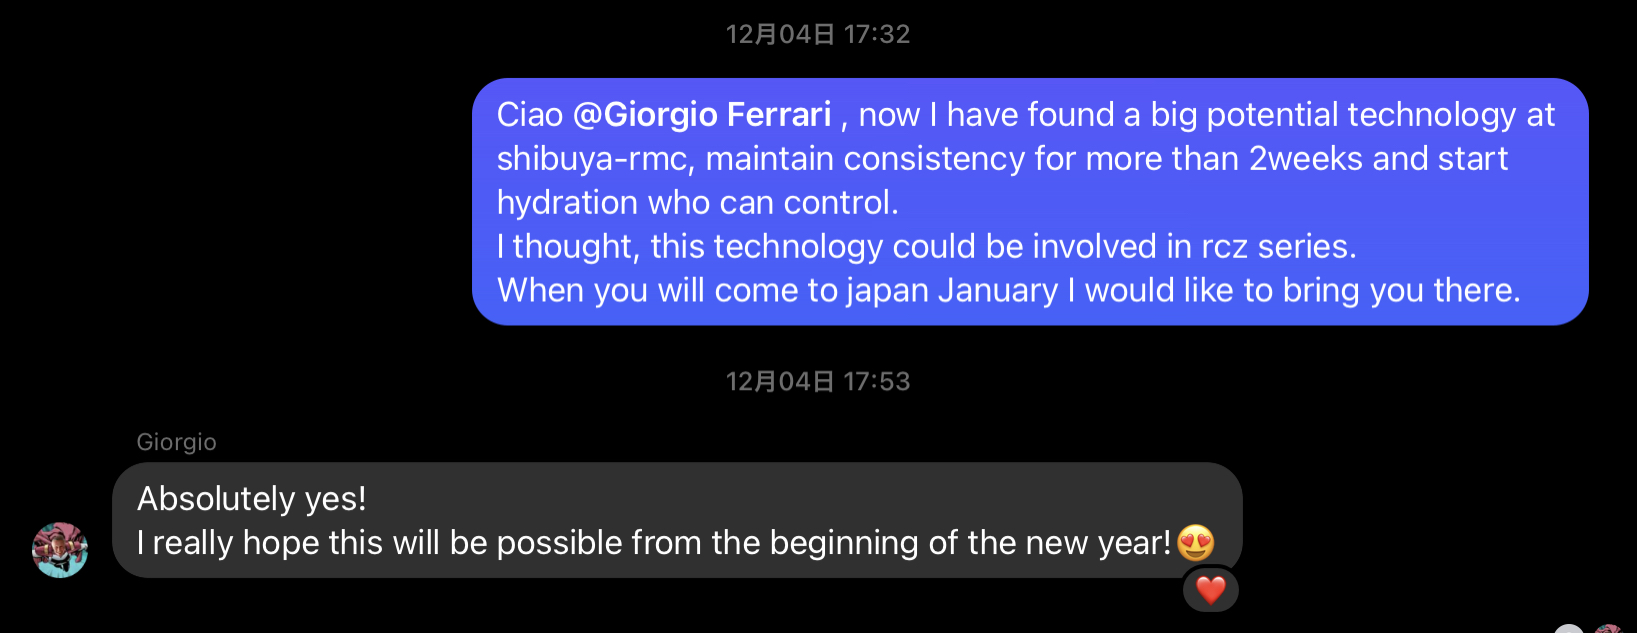Open Giorgio's profile picture avatar
The image size is (1637, 633).
pos(60,550)
